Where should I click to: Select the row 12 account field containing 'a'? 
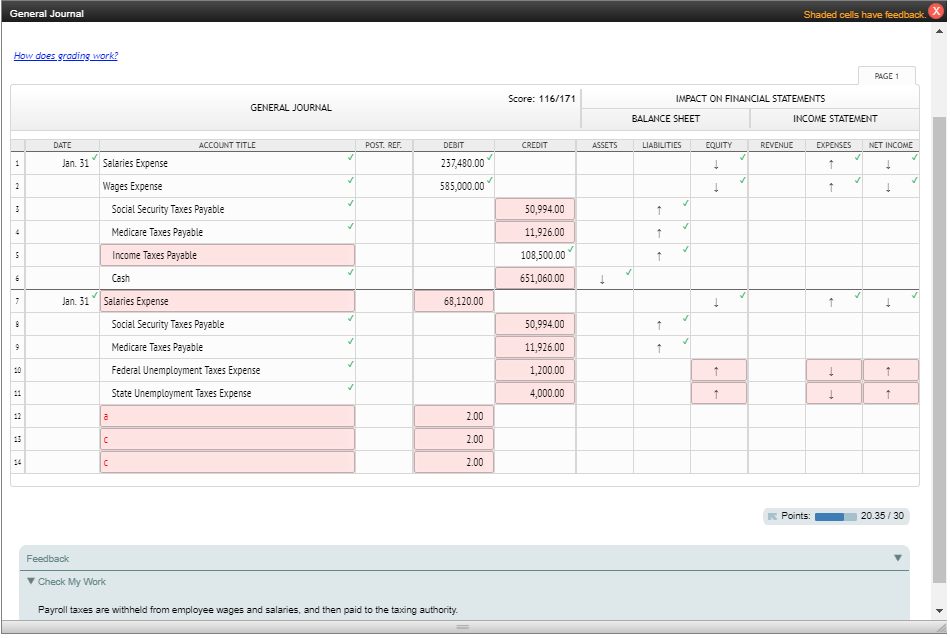tap(227, 416)
